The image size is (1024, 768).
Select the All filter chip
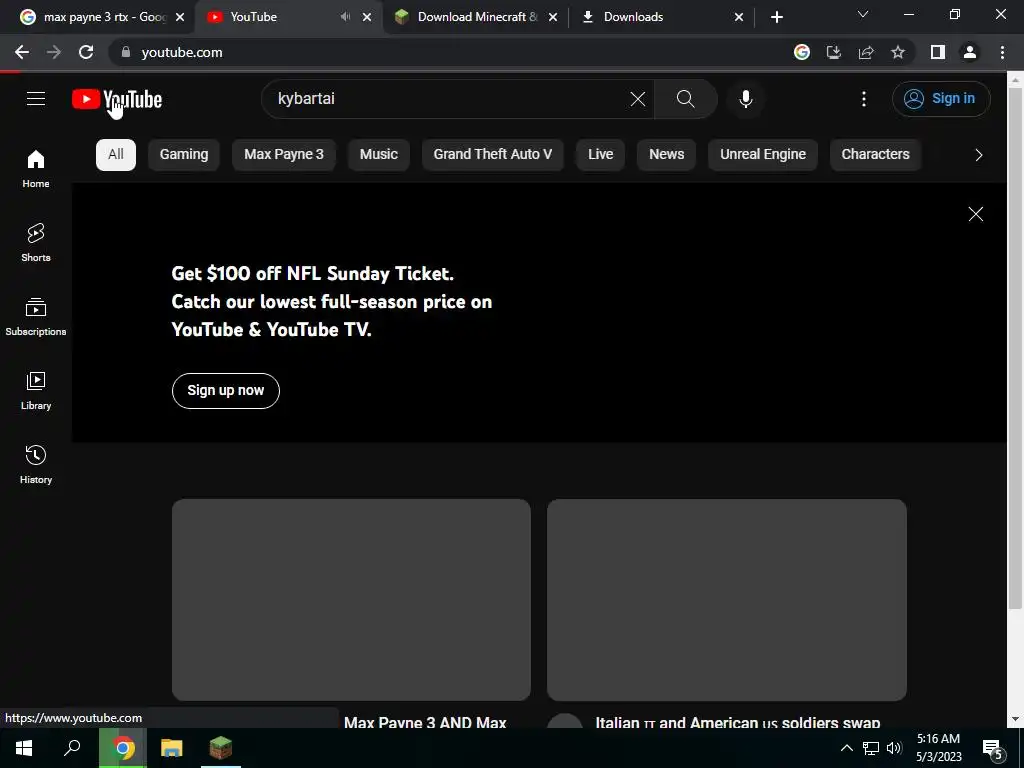coord(116,155)
